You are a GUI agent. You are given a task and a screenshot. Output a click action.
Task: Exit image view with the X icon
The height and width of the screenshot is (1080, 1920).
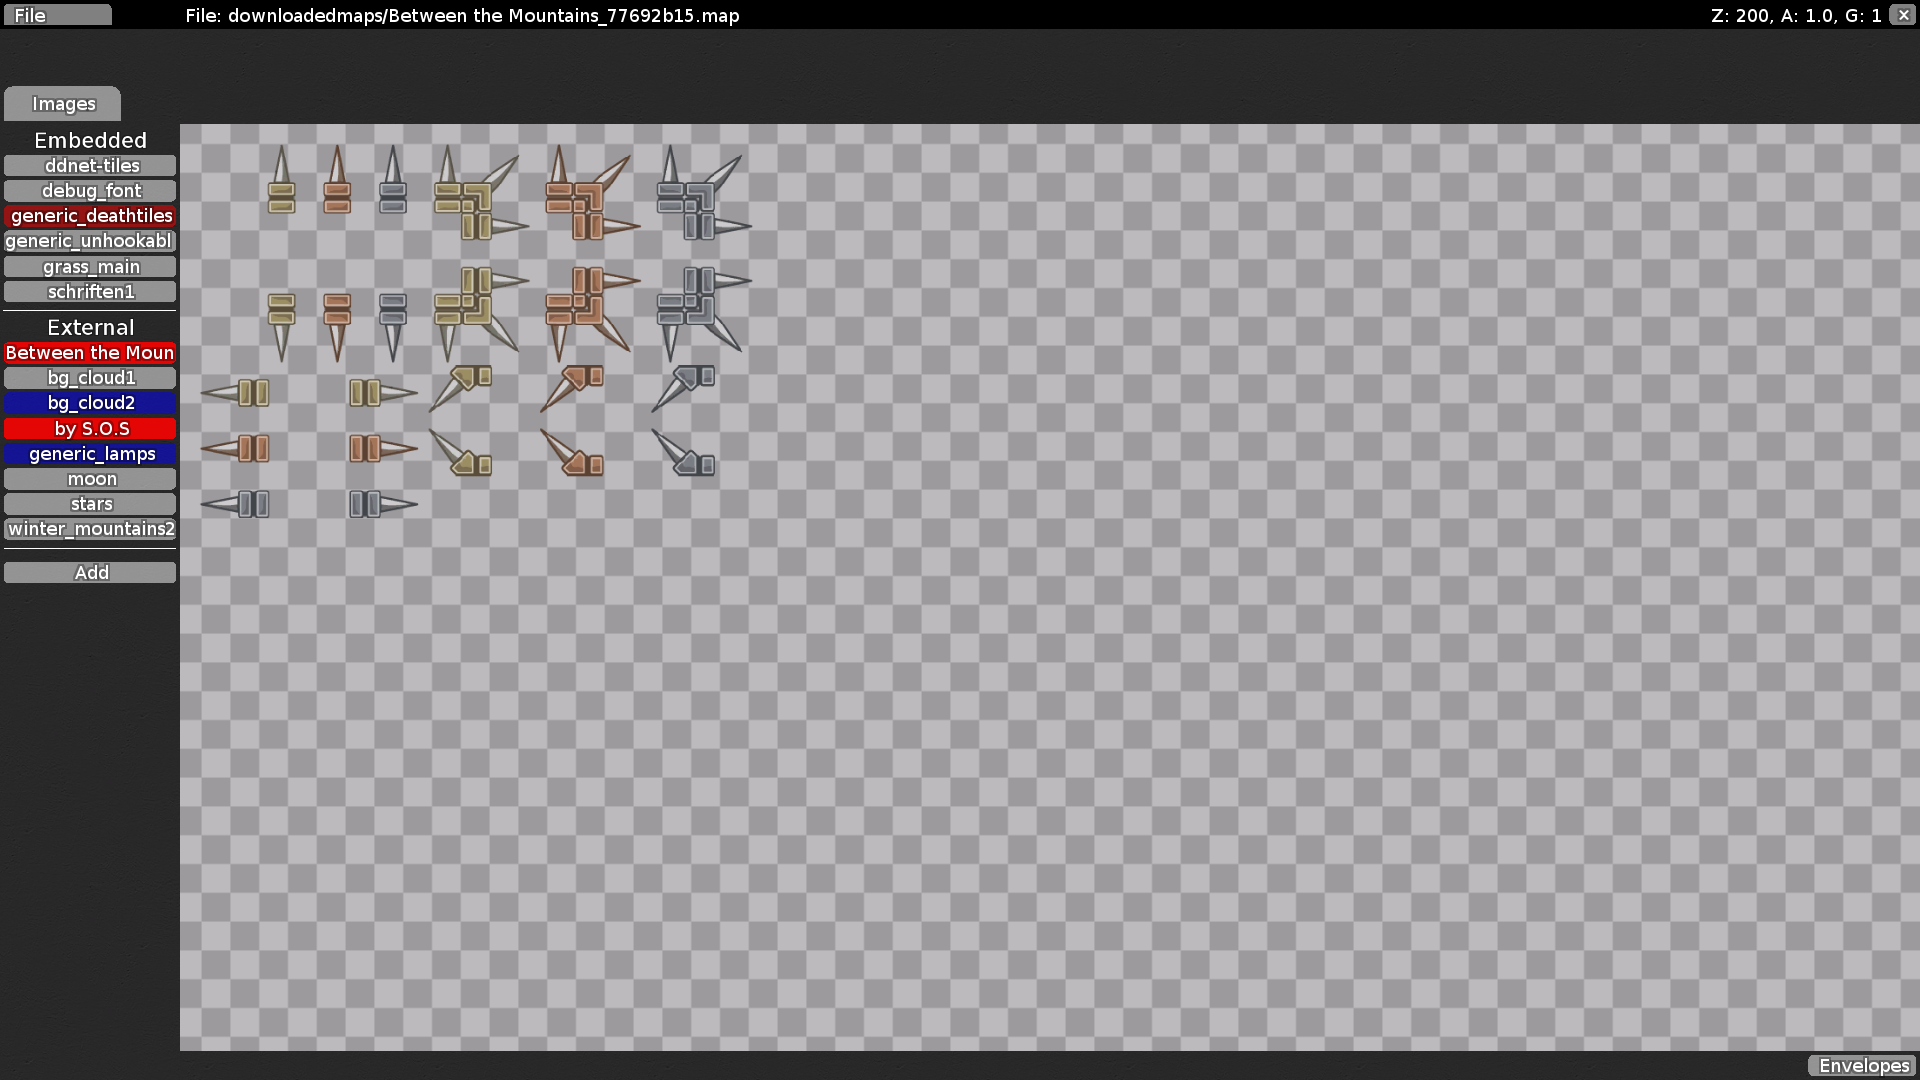pyautogui.click(x=1902, y=15)
